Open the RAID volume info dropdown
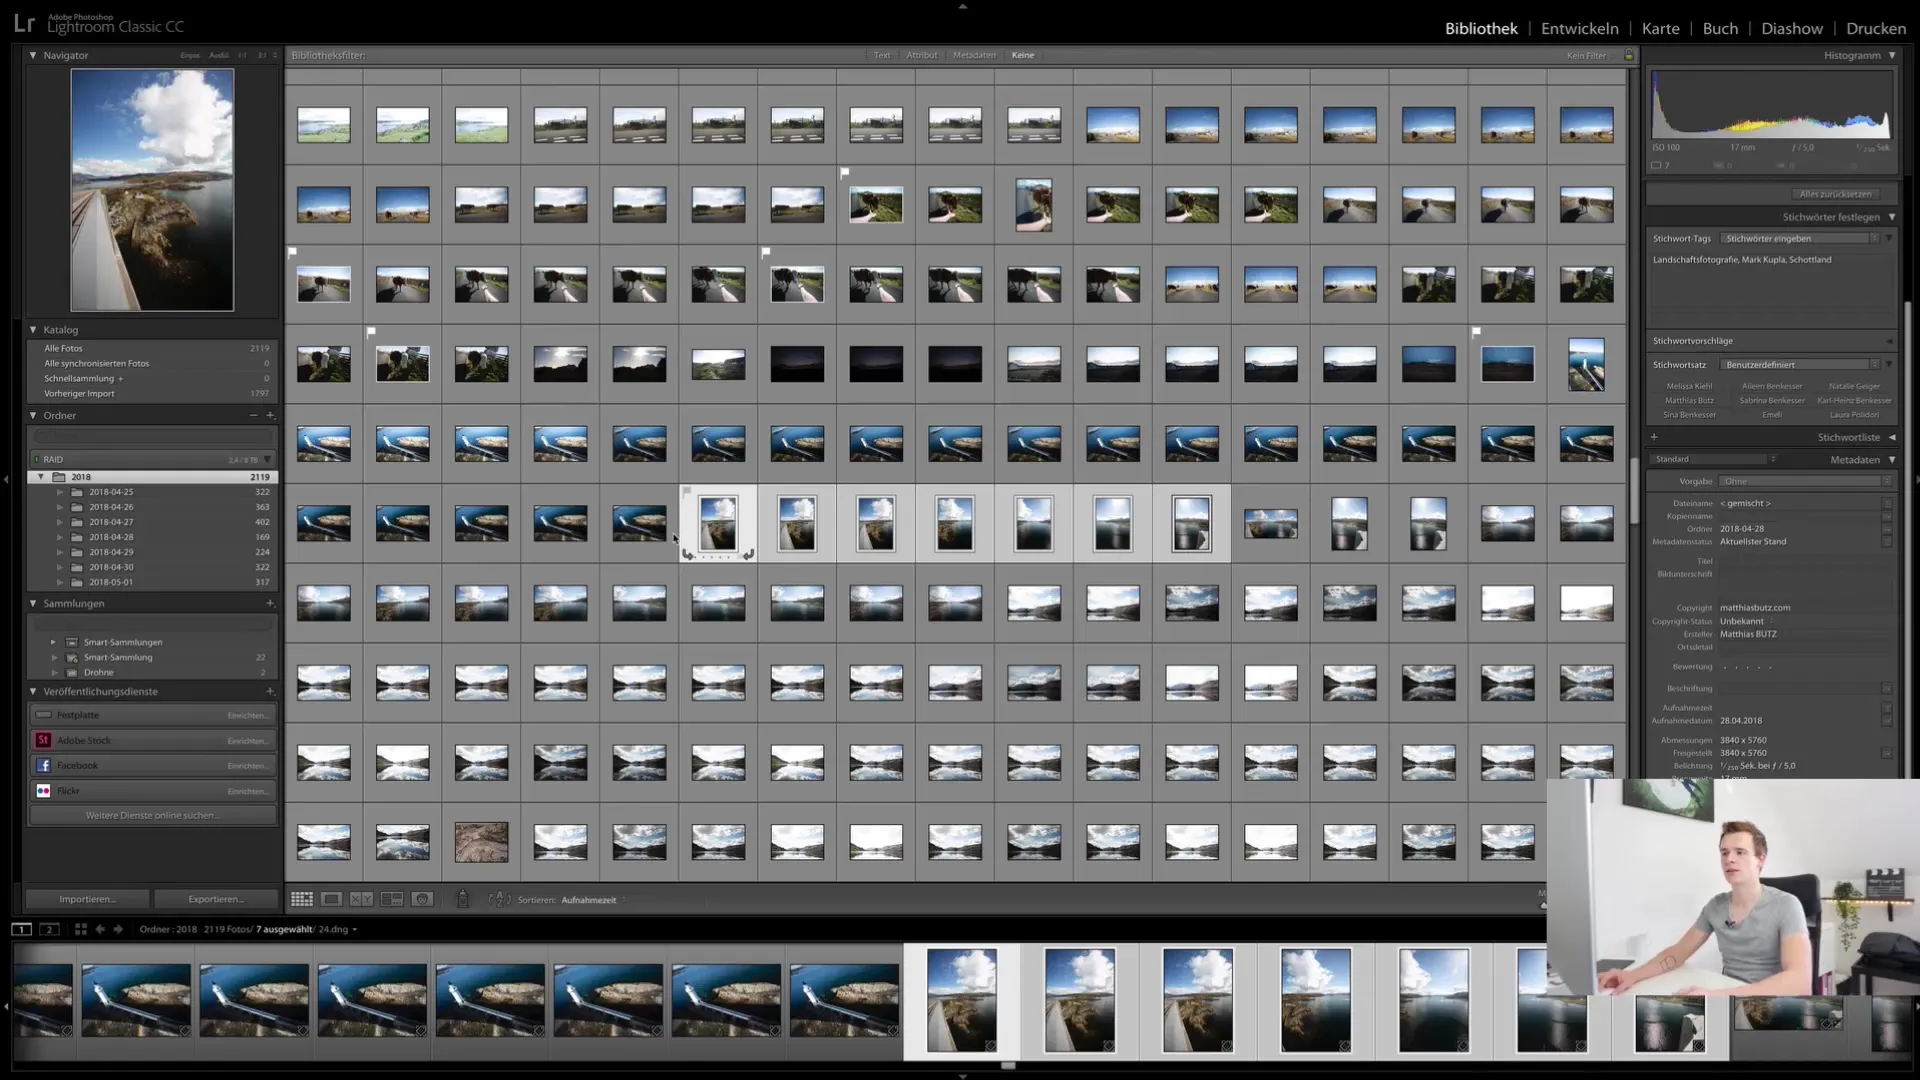This screenshot has height=1080, width=1920. coord(267,459)
